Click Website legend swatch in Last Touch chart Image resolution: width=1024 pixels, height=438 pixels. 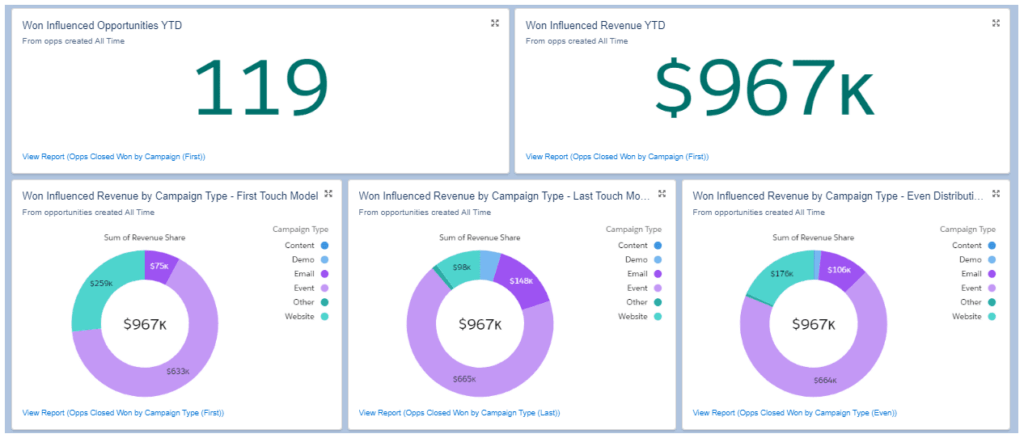pyautogui.click(x=658, y=317)
